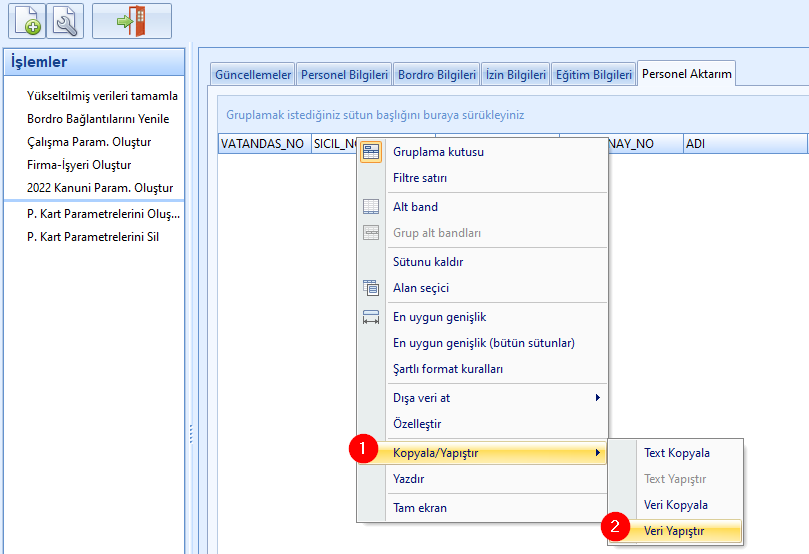This screenshot has width=809, height=554.
Task: Toggle the Gruplama kutusu icon
Action: [x=371, y=152]
